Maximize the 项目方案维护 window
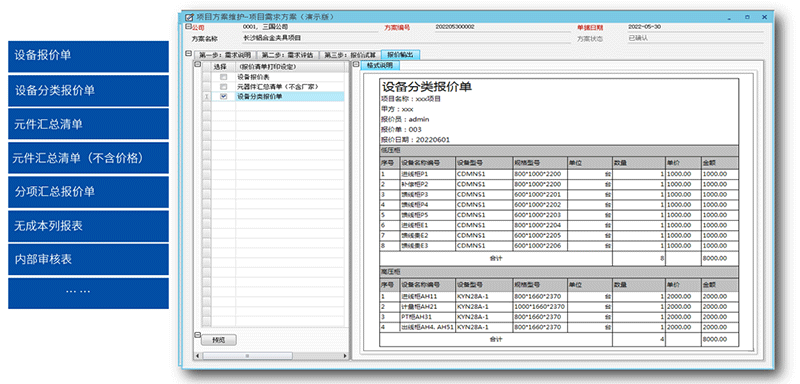Image resolution: width=800 pixels, height=384 pixels. [x=747, y=17]
